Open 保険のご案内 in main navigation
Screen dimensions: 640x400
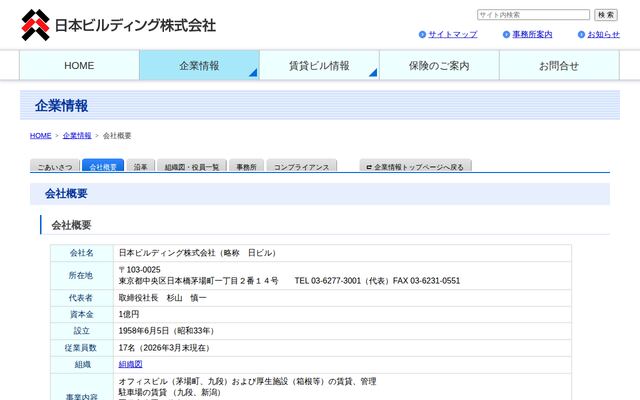(439, 65)
